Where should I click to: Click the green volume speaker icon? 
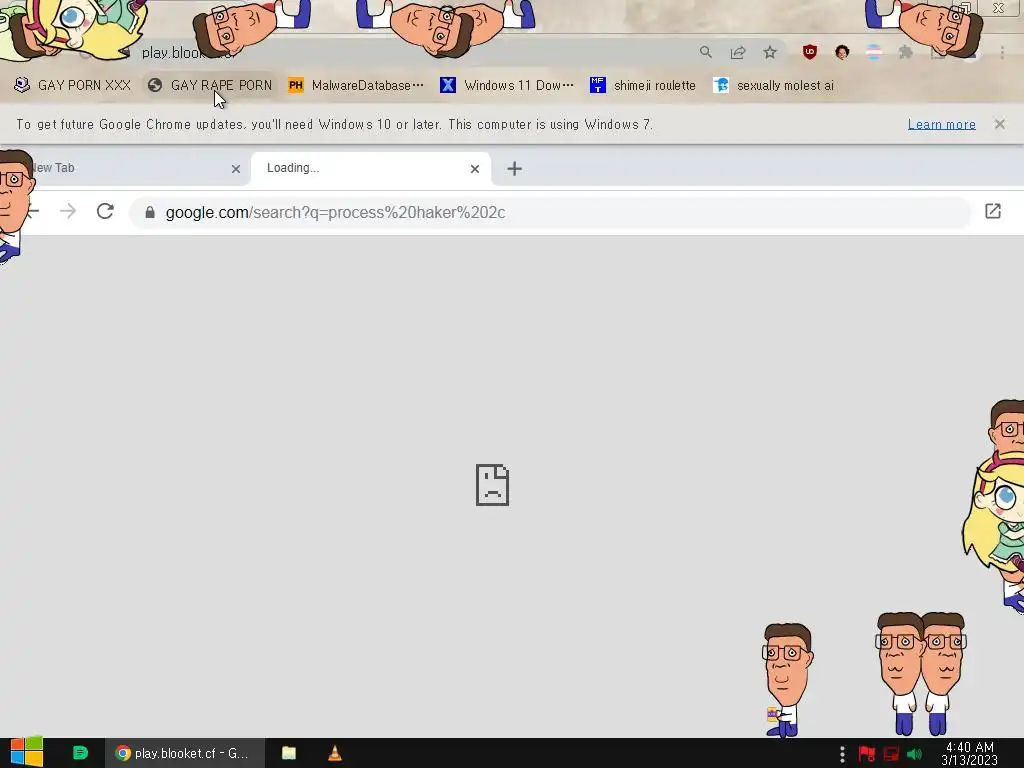click(914, 754)
